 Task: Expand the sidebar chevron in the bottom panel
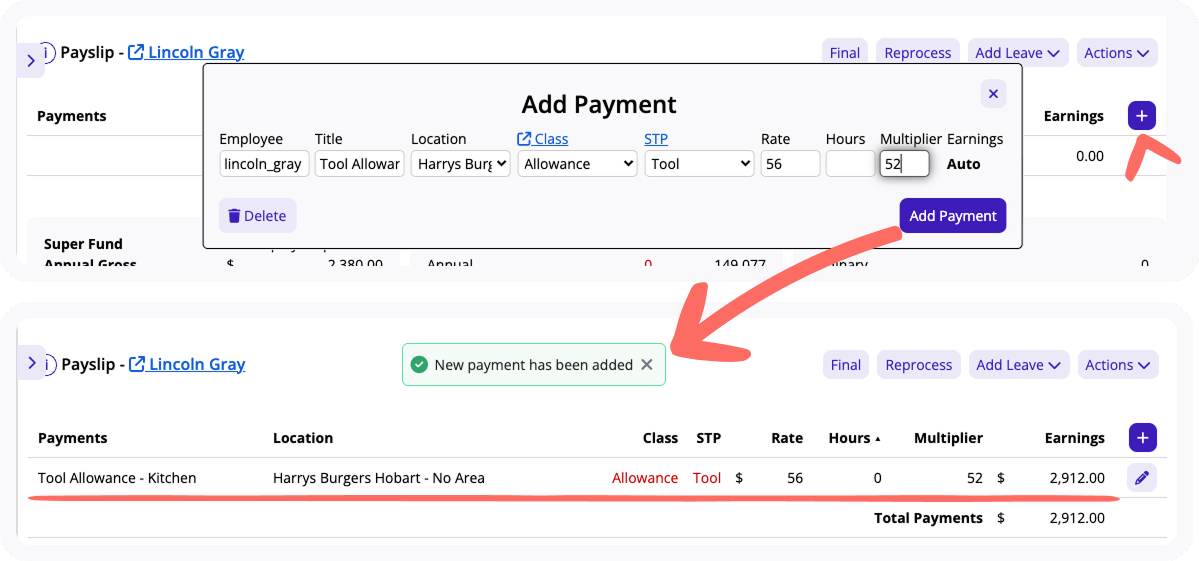tap(32, 363)
